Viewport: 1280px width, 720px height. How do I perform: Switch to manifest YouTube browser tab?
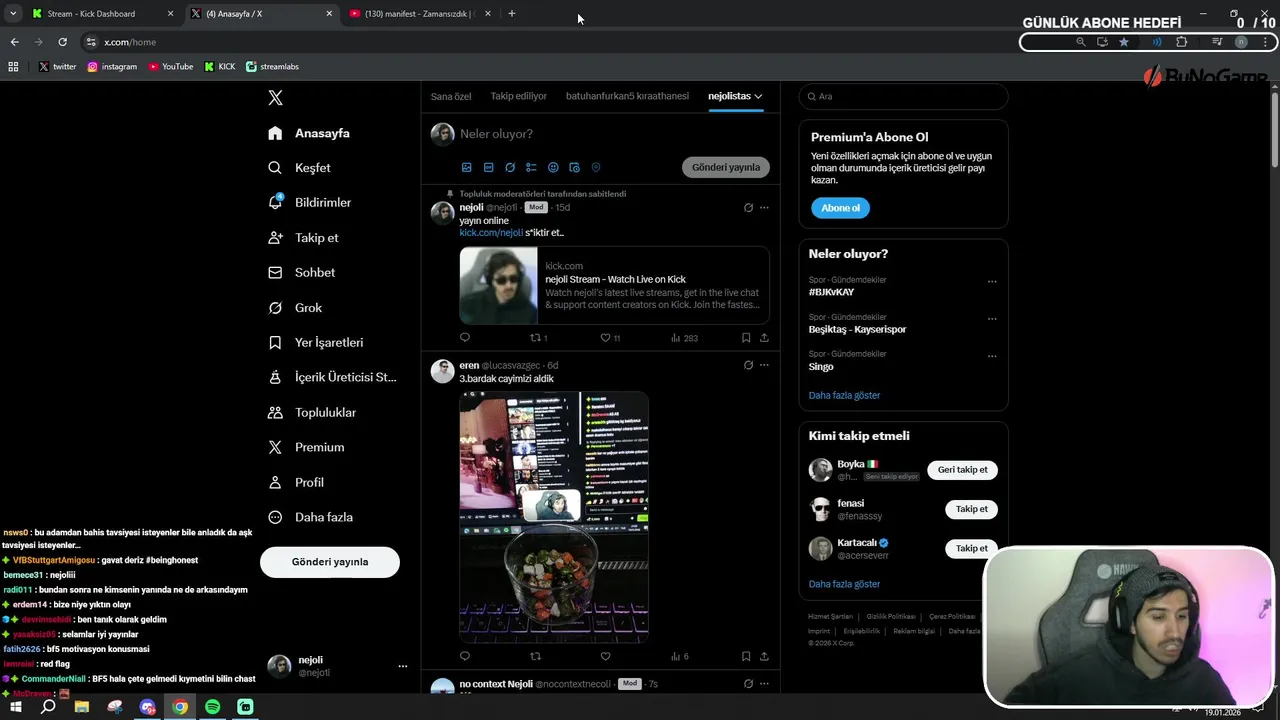[419, 14]
